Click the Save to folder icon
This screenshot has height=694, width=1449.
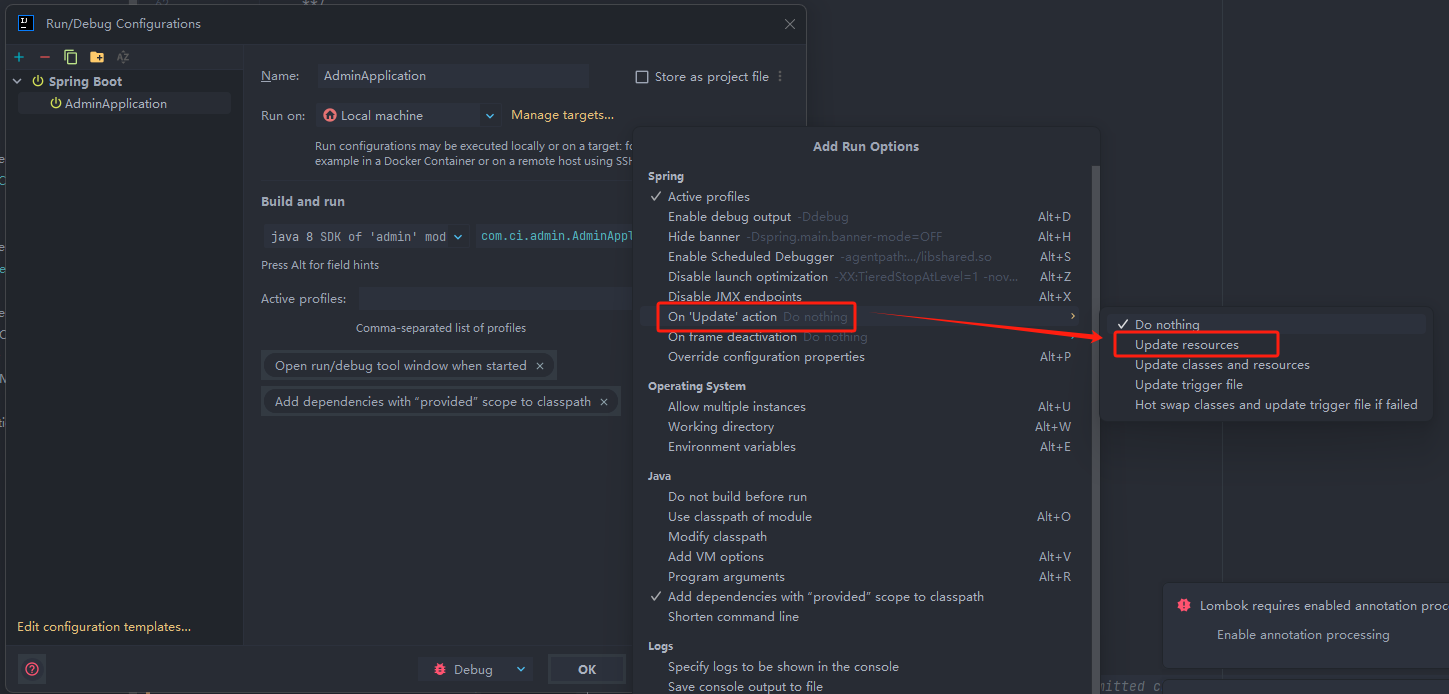point(96,57)
